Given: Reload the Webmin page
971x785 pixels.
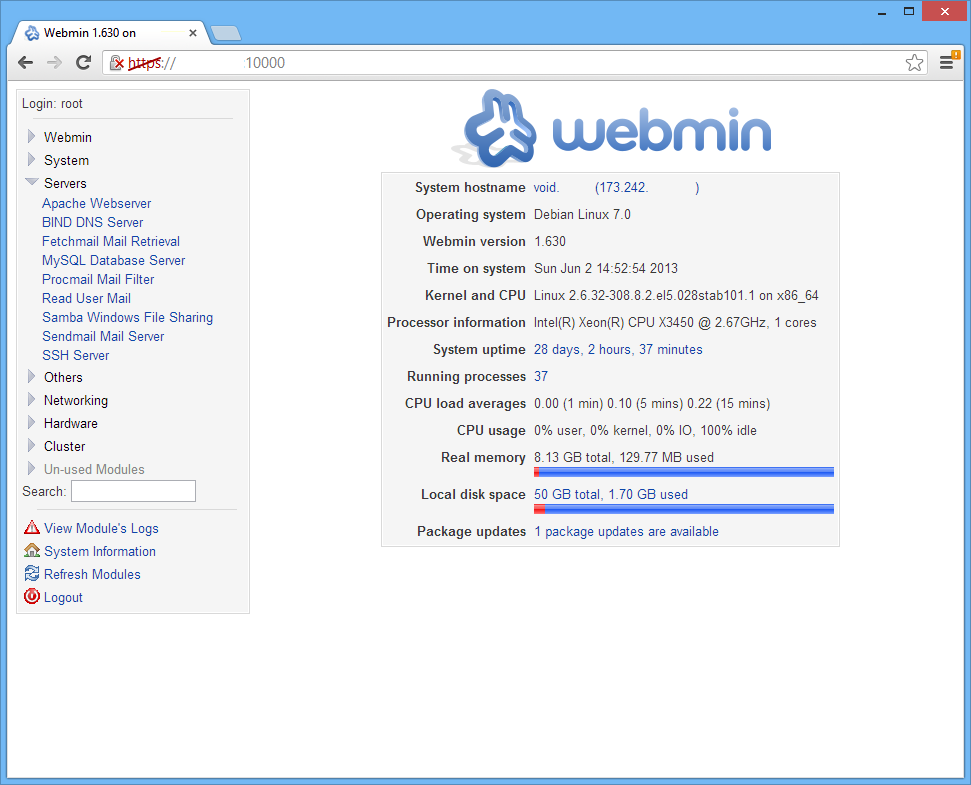Looking at the screenshot, I should pos(84,63).
